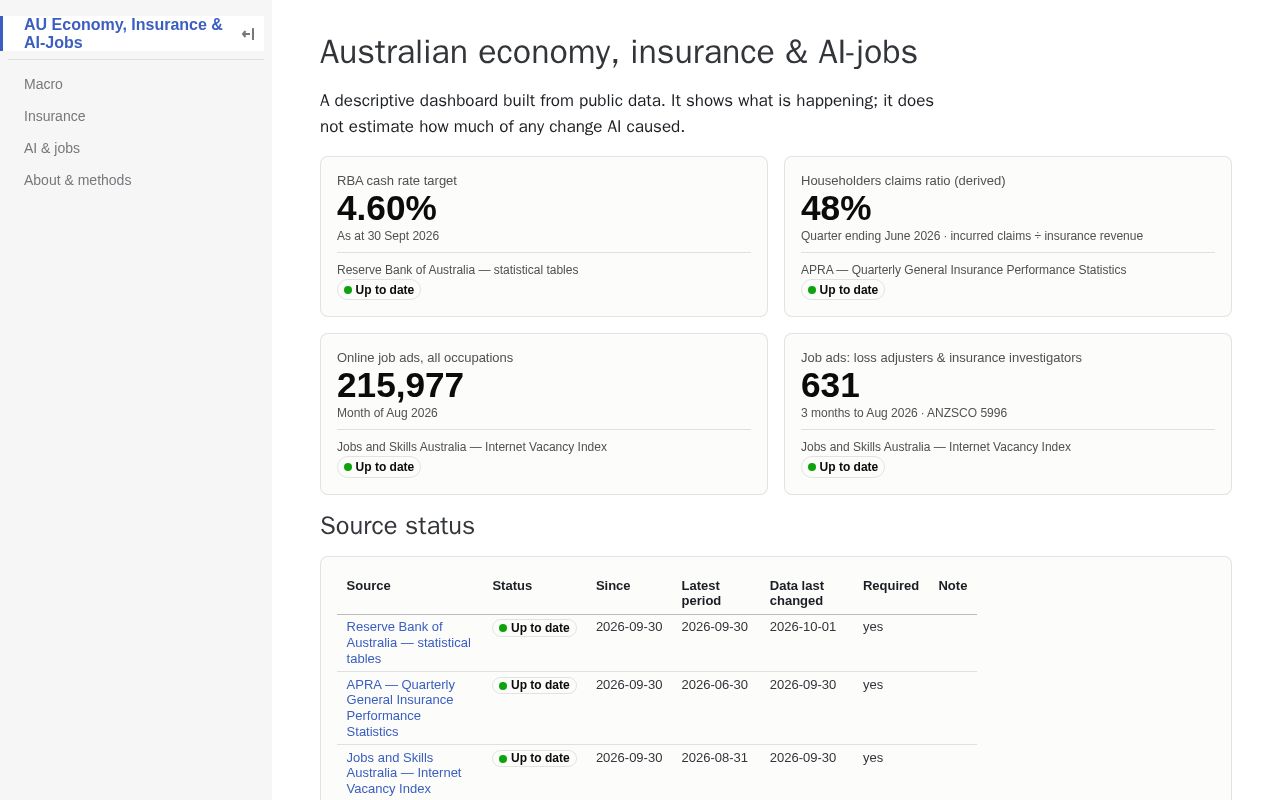Click the Note column header
Image resolution: width=1280 pixels, height=800 pixels.
point(953,586)
